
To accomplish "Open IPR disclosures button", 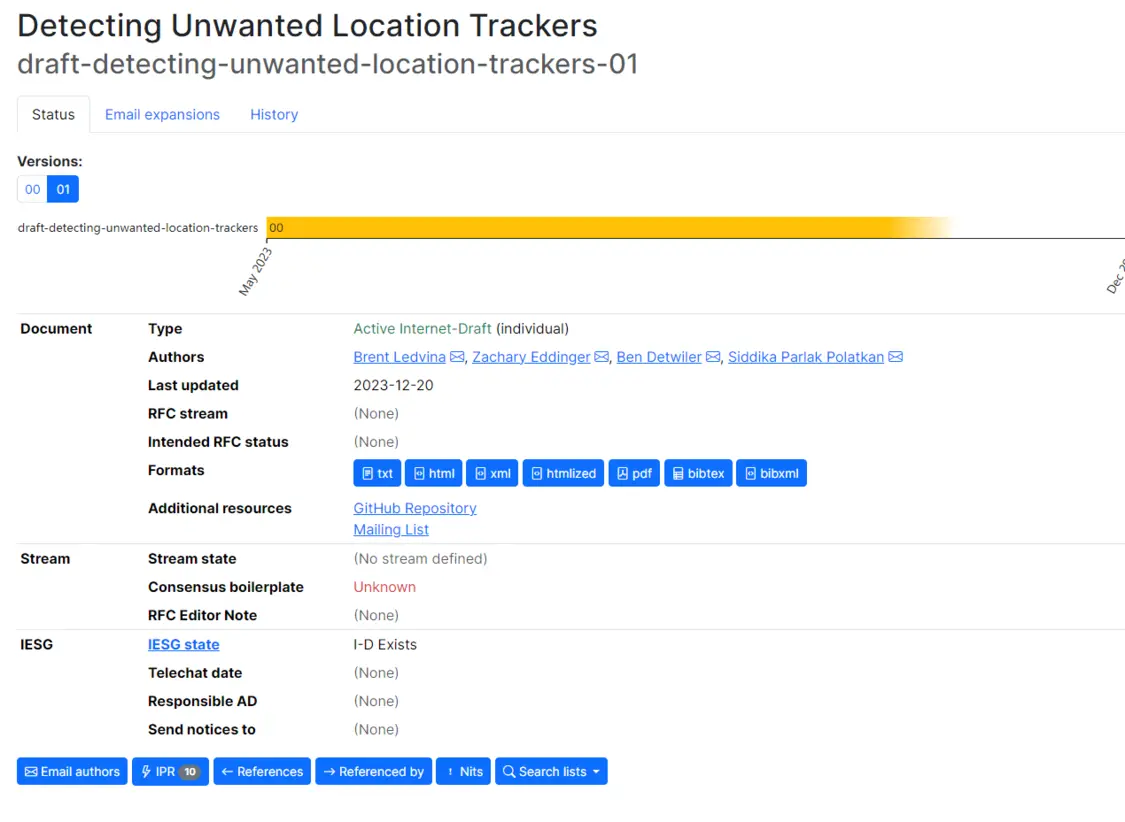I will [170, 771].
